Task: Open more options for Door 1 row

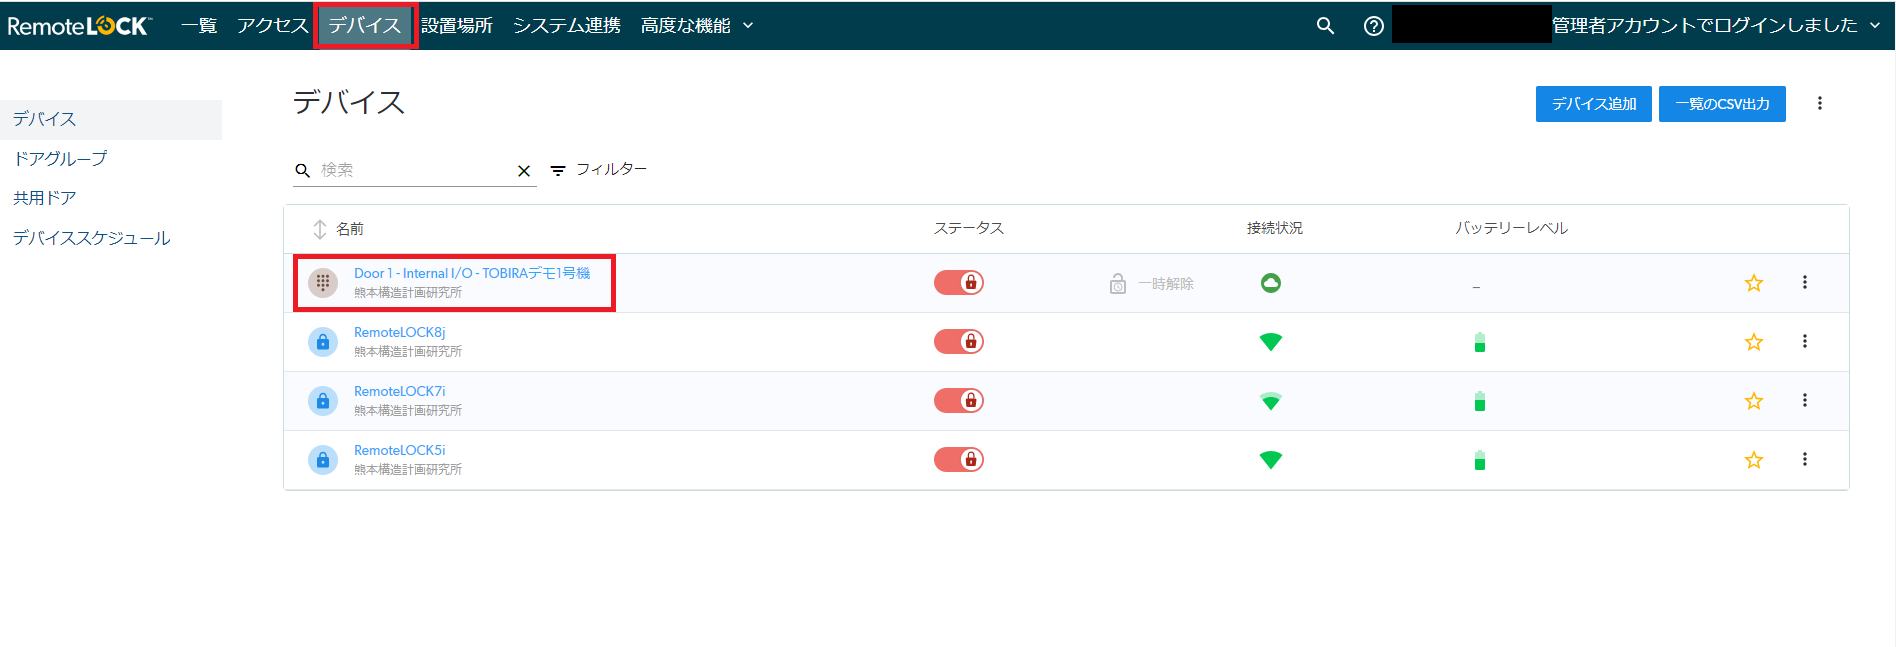Action: pyautogui.click(x=1805, y=282)
